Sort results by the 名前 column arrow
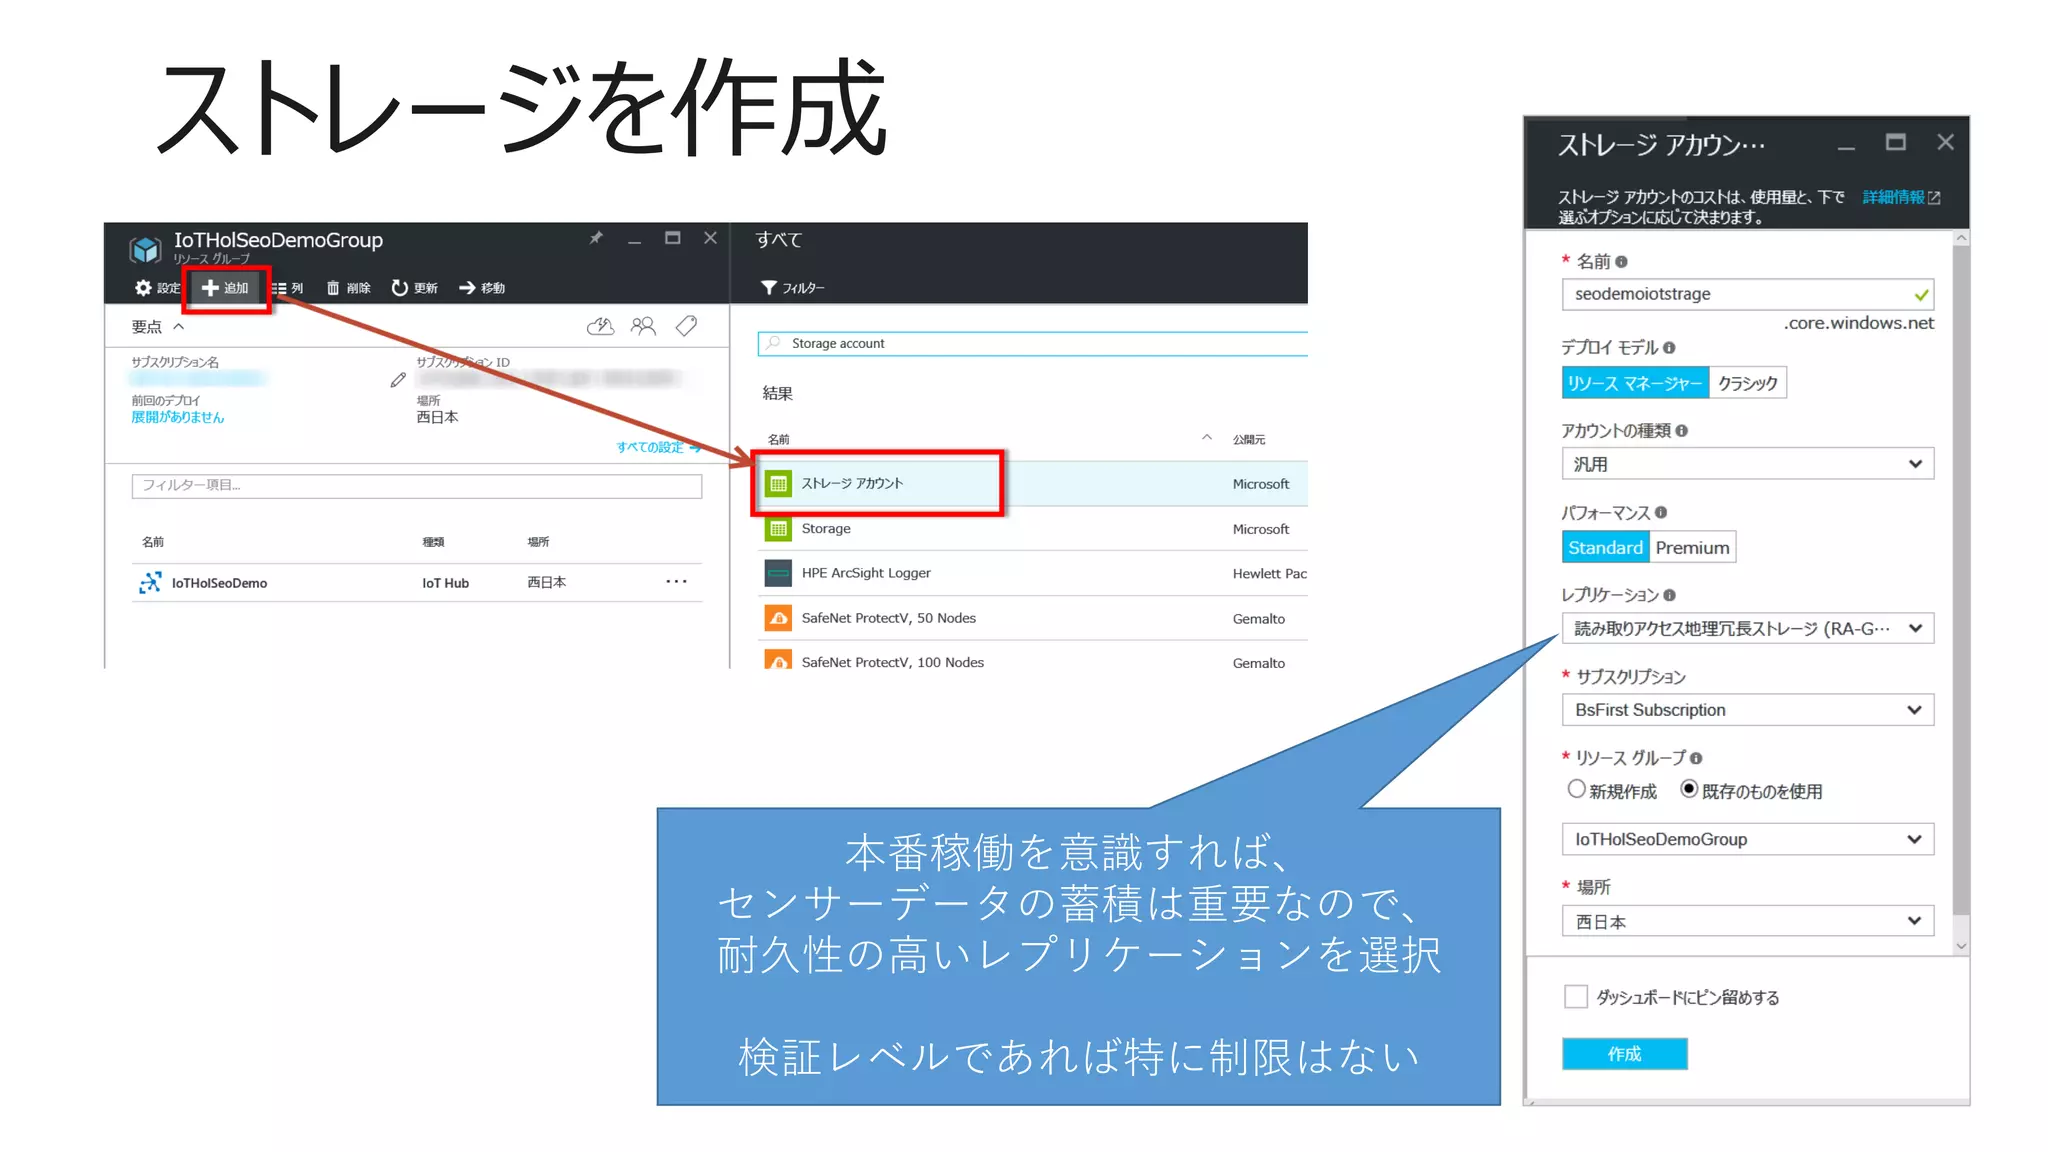The width and height of the screenshot is (2048, 1152). 1207,437
